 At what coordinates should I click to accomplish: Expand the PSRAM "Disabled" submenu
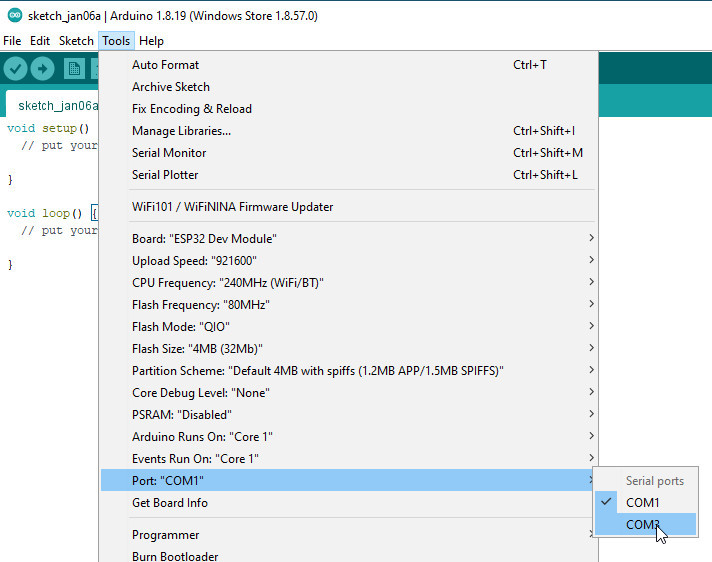tap(348, 415)
